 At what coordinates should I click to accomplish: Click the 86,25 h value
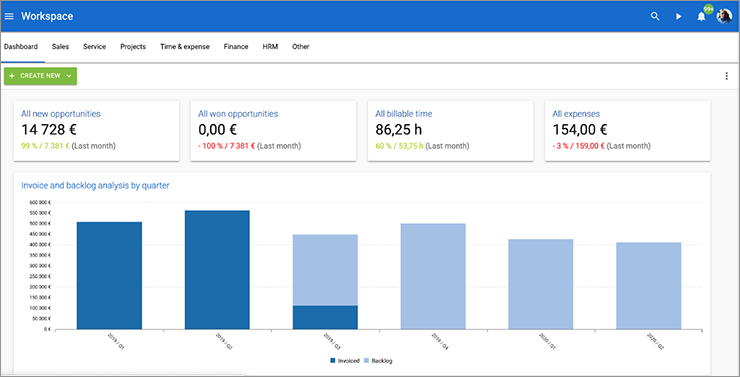click(x=400, y=129)
